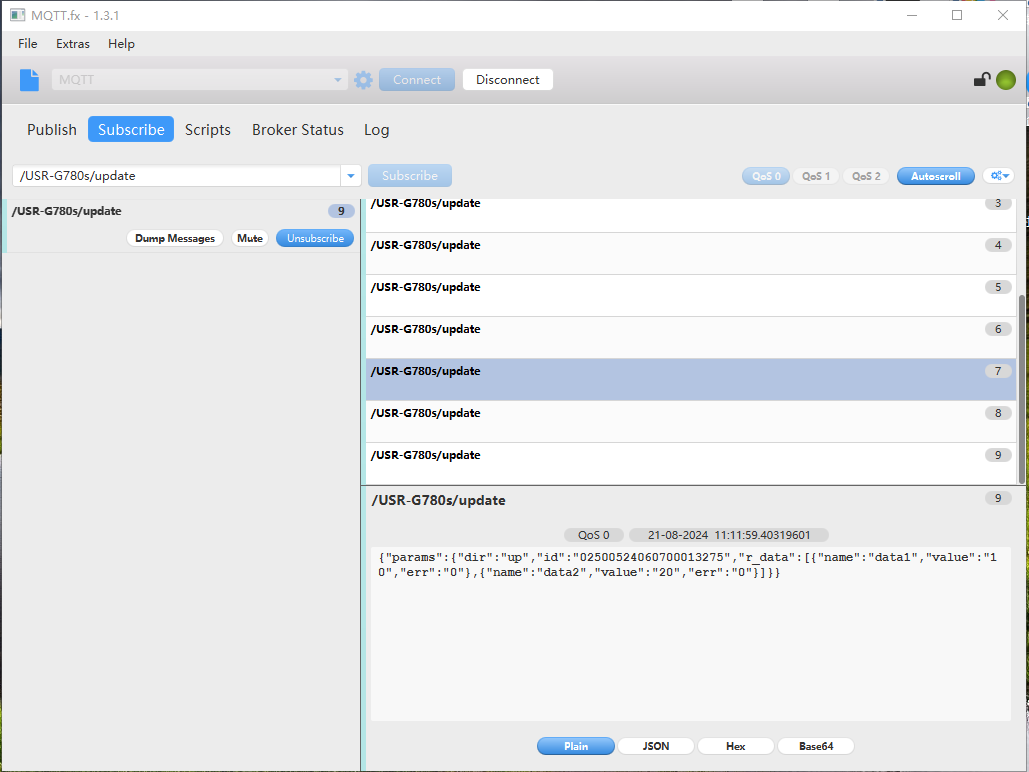
Task: Select QoS 0 for the subscription
Action: pos(764,176)
